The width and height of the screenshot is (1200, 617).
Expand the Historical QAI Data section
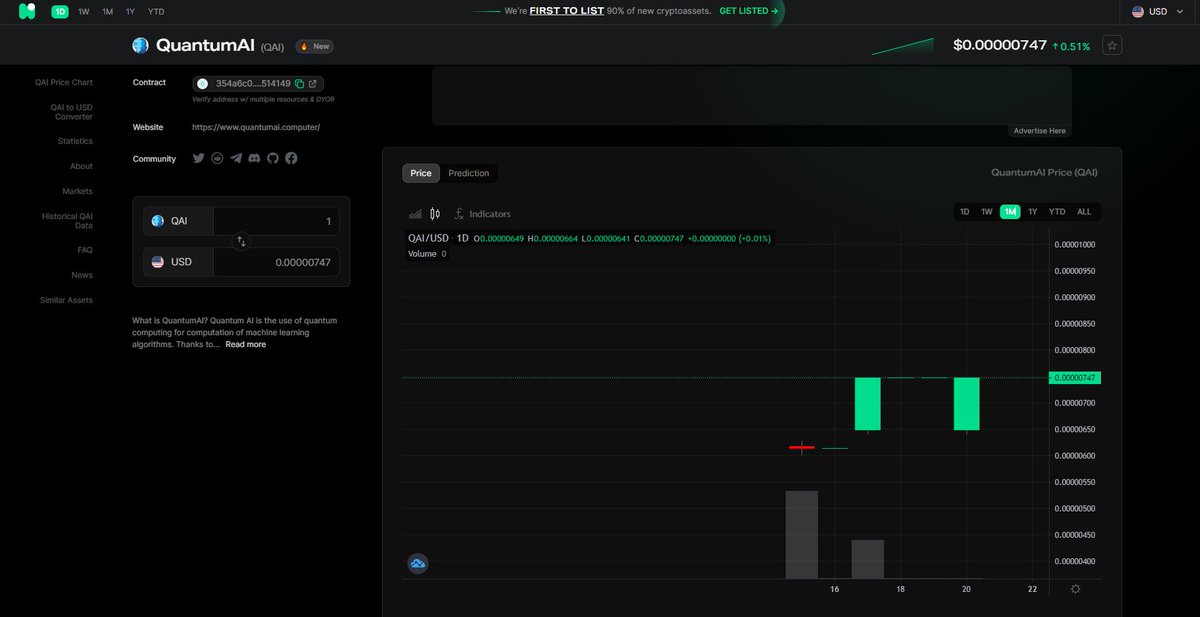67,220
